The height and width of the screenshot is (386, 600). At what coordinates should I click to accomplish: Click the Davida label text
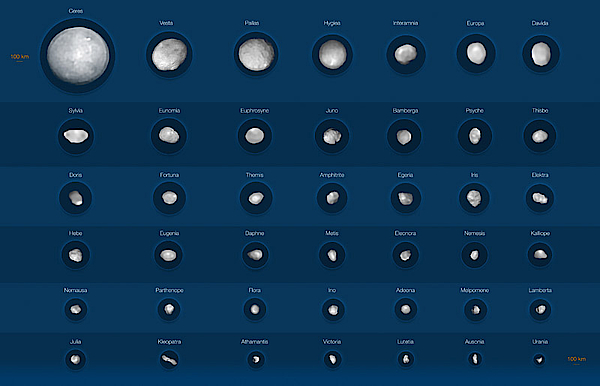[540, 23]
